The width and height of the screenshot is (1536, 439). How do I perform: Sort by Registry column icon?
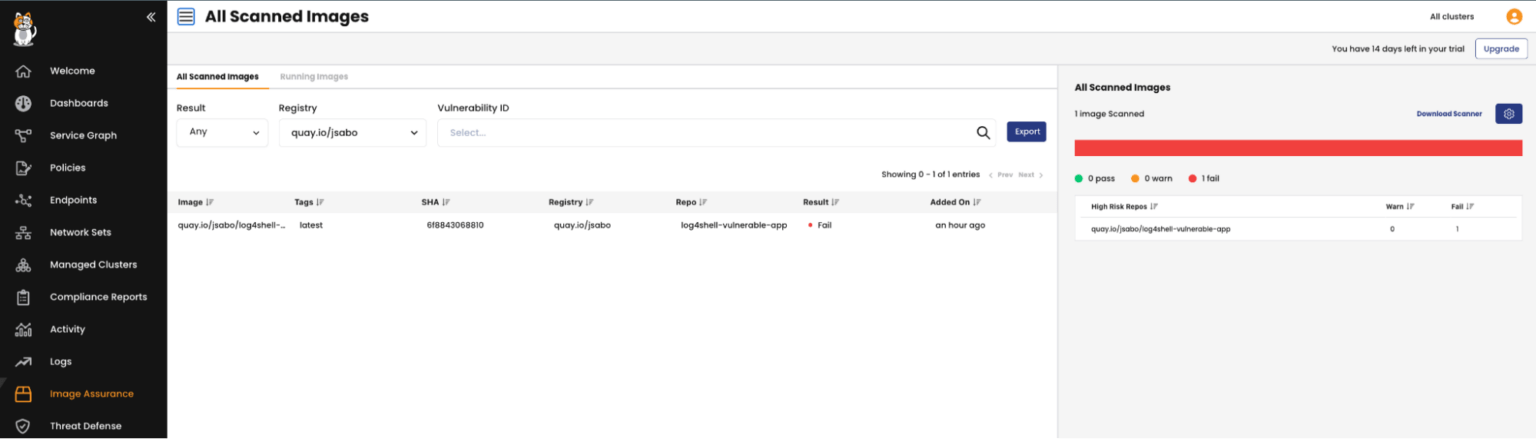click(590, 202)
